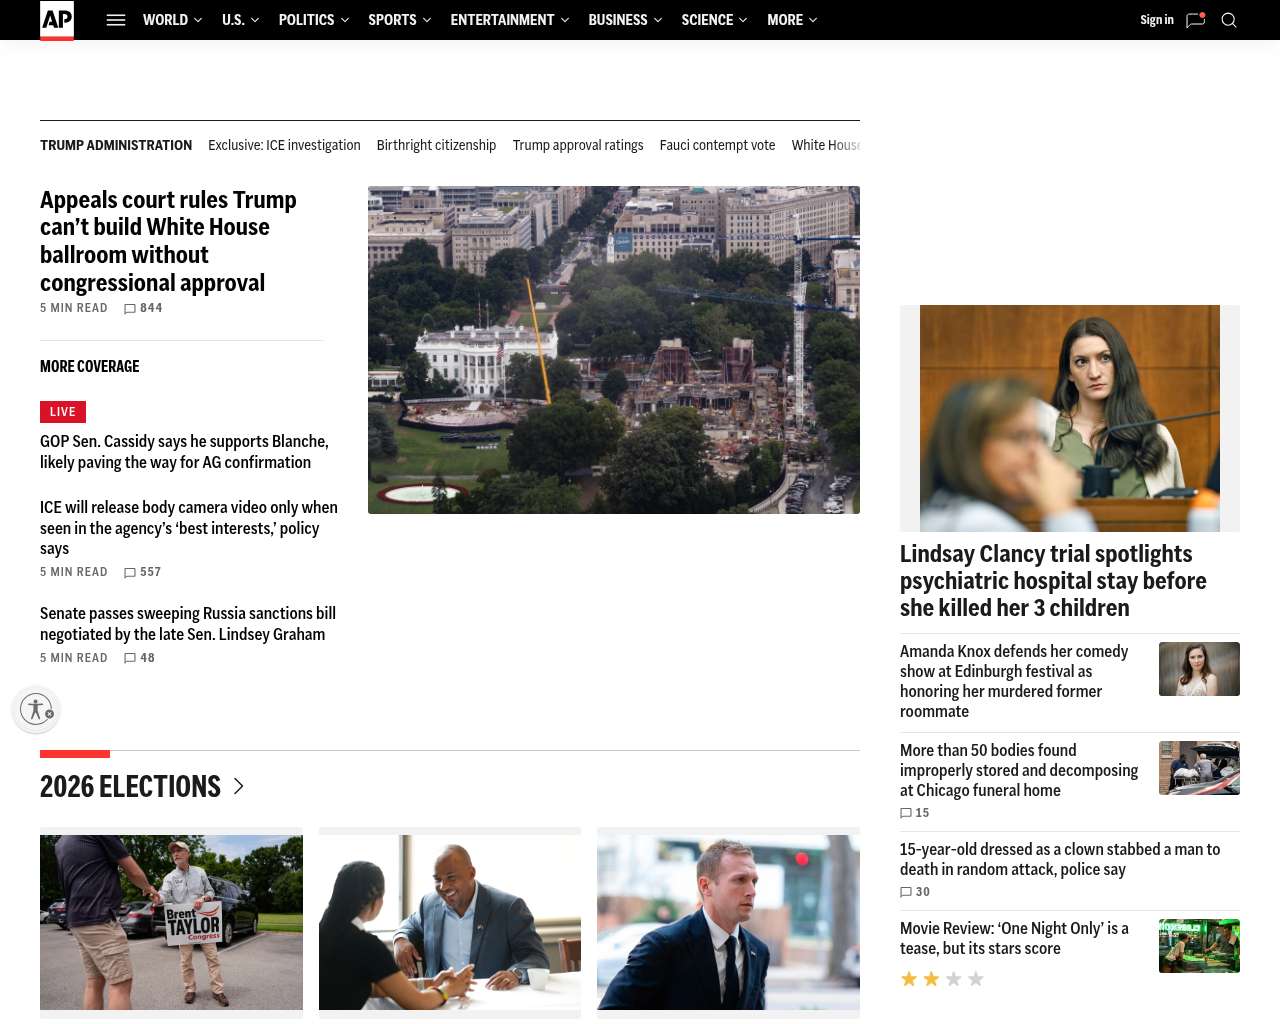This screenshot has width=1280, height=1024.
Task: Click the Amanda Knox portrait thumbnail
Action: [1199, 669]
